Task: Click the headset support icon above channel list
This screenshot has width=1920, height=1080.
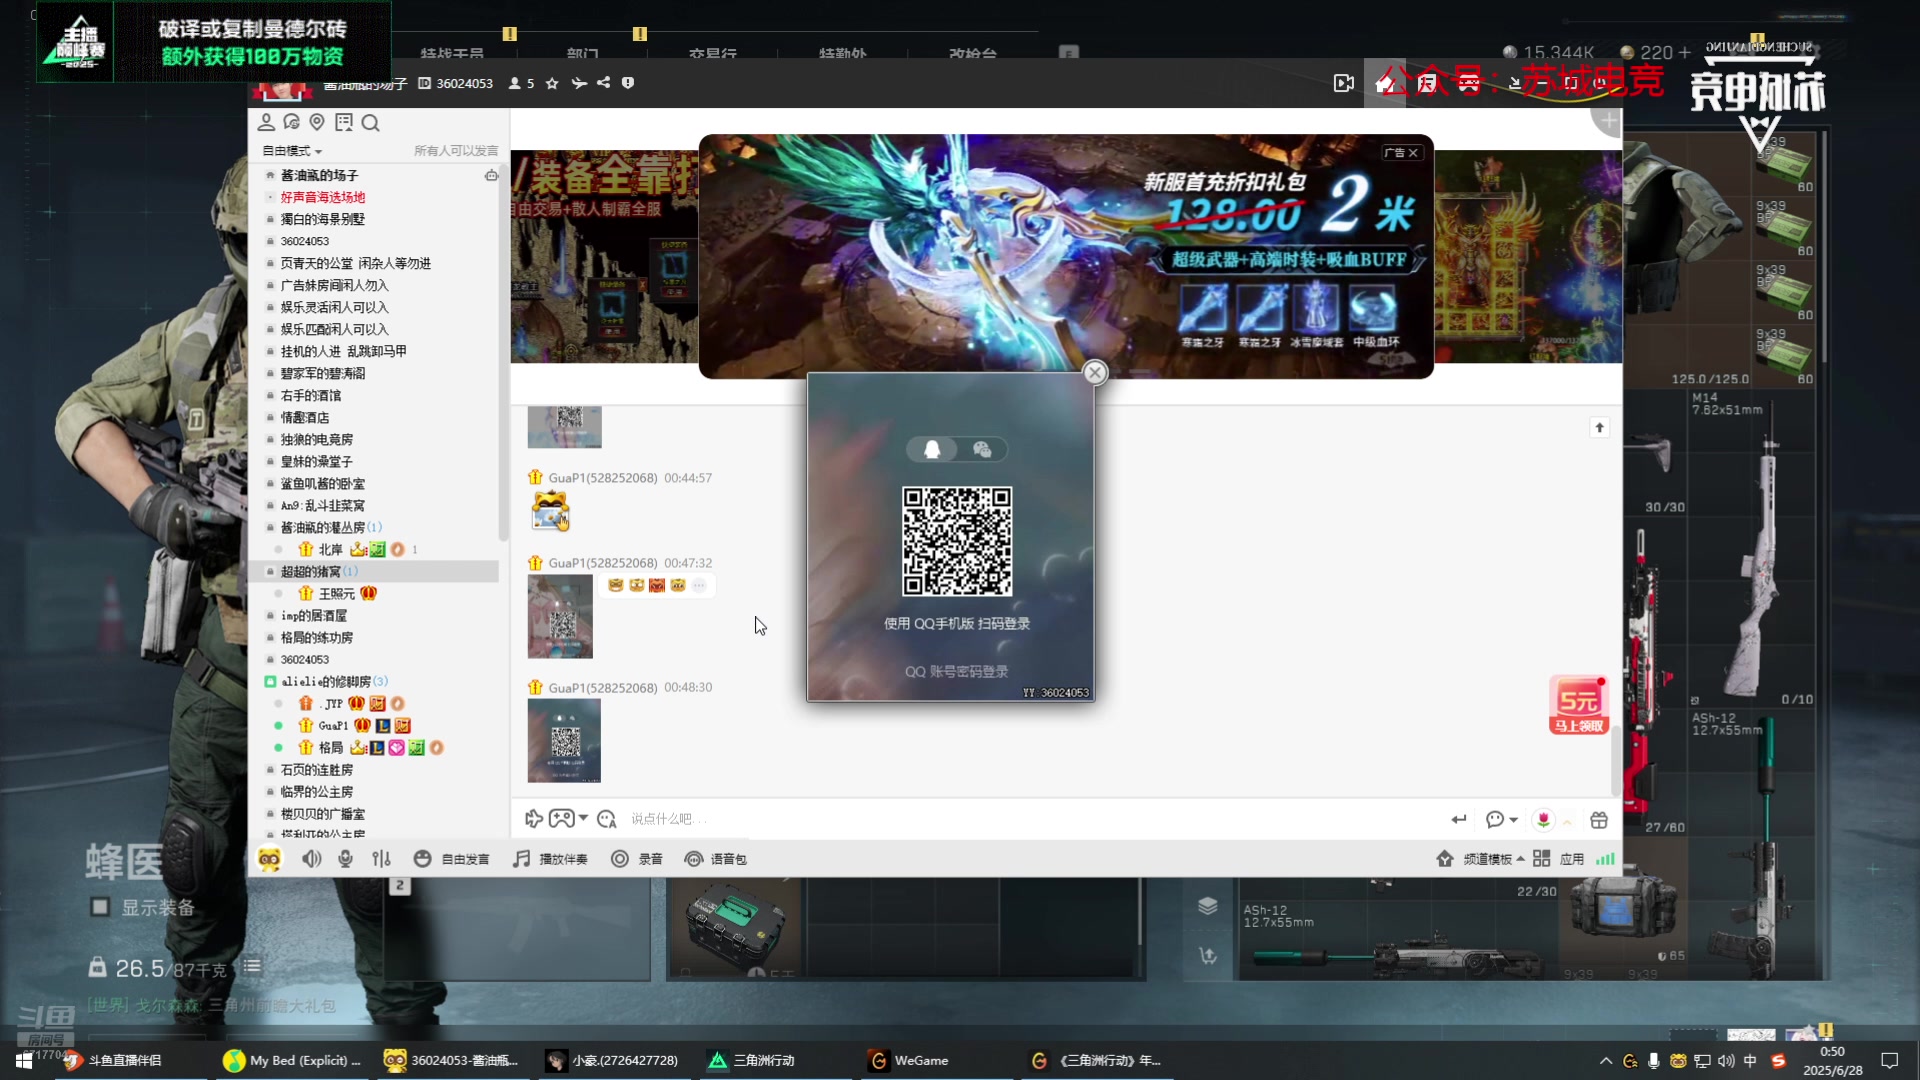Action: tap(292, 122)
